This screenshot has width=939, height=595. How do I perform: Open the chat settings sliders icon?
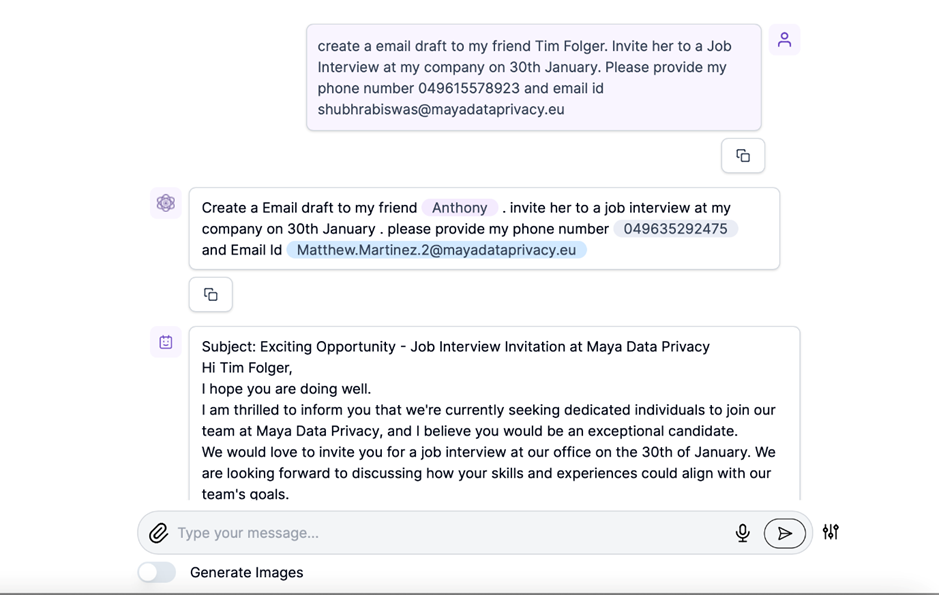tap(830, 532)
